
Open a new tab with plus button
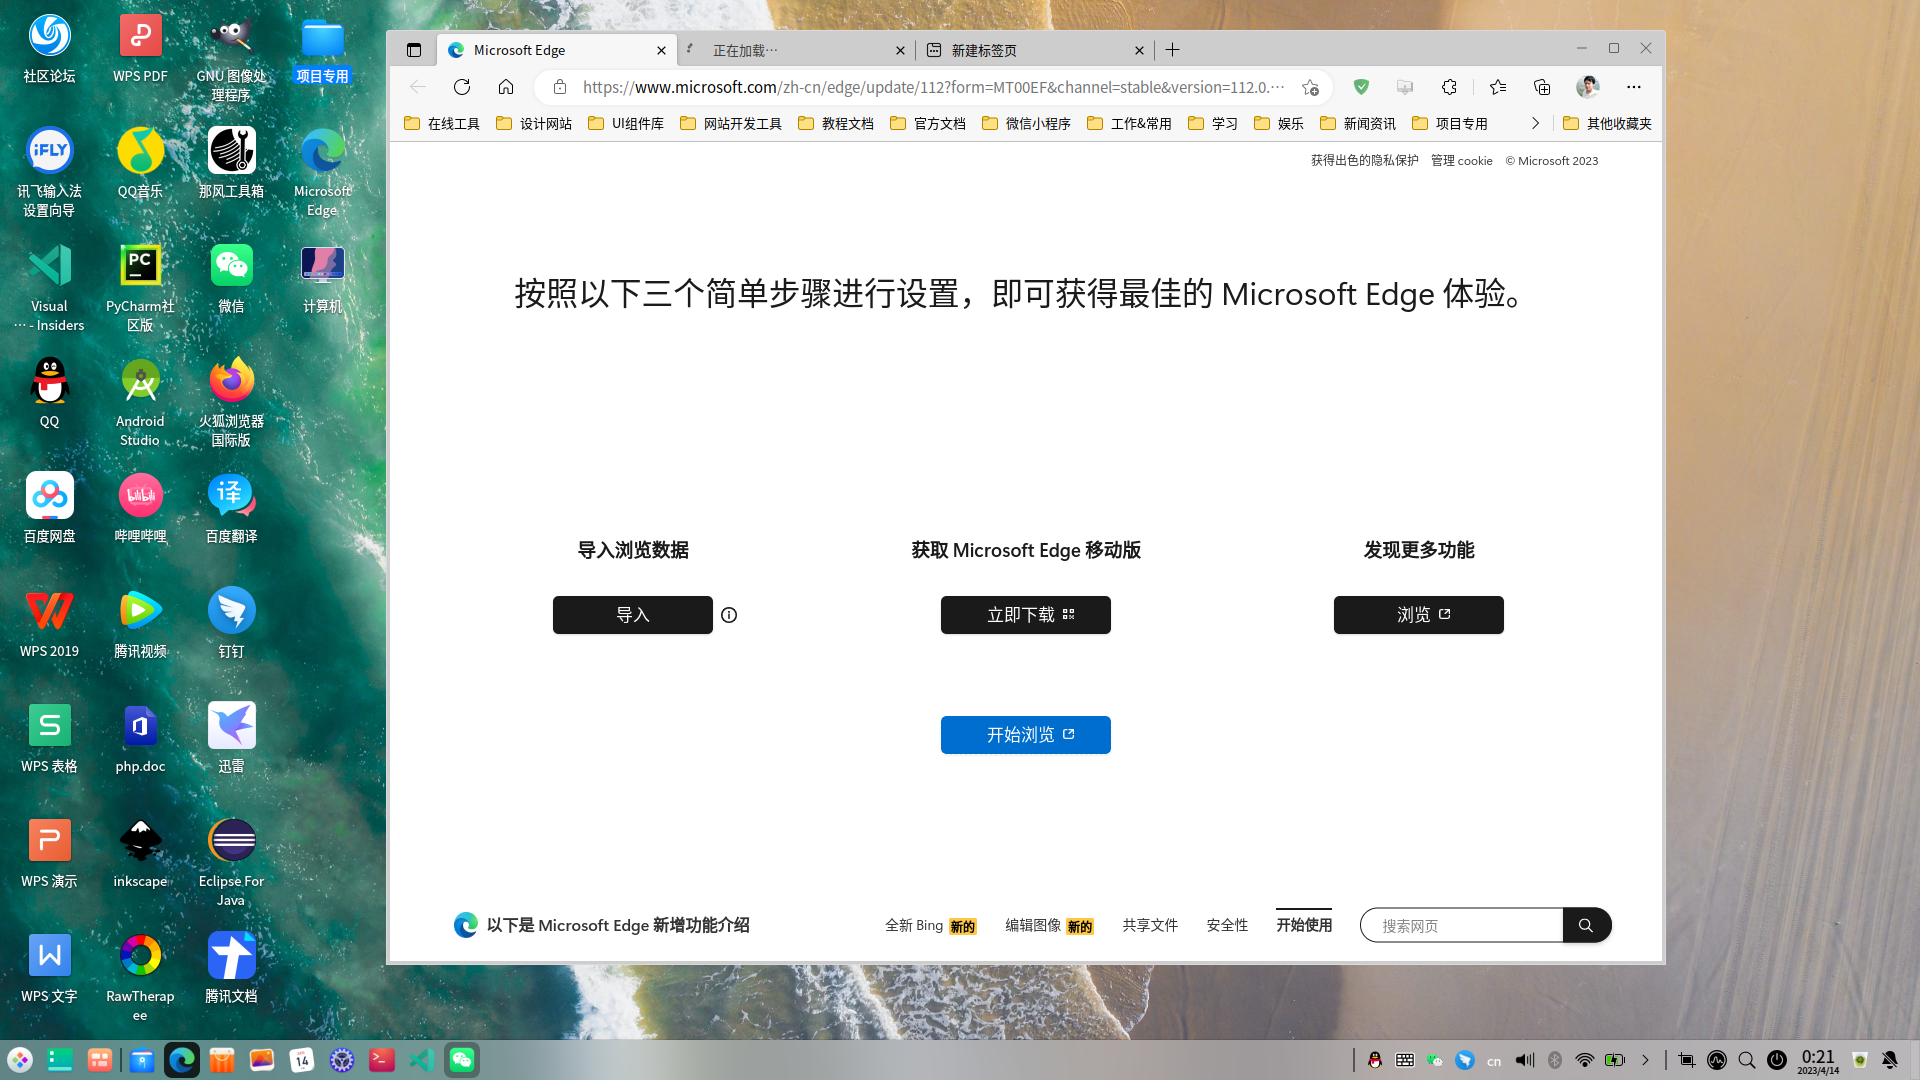click(1173, 50)
